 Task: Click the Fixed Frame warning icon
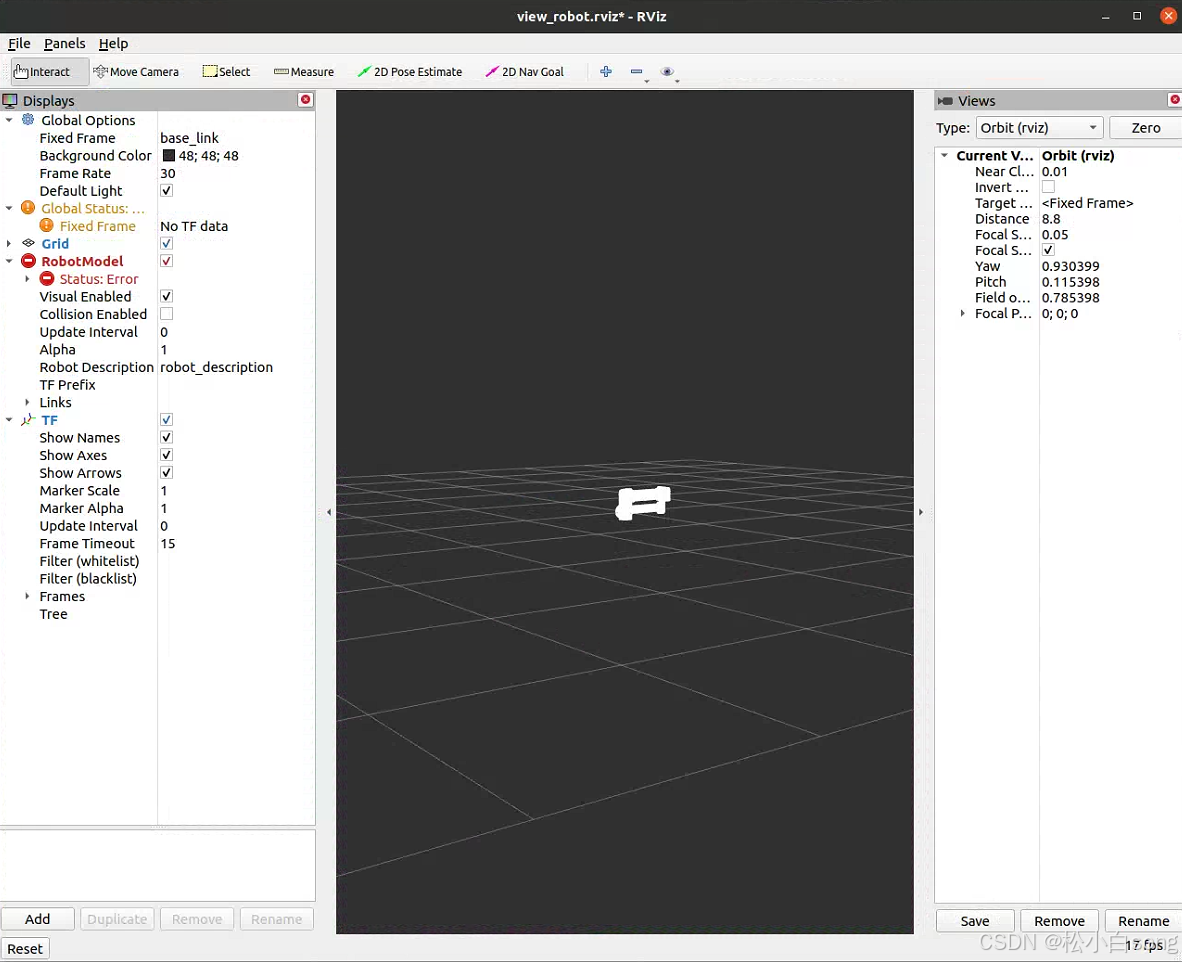click(x=47, y=225)
